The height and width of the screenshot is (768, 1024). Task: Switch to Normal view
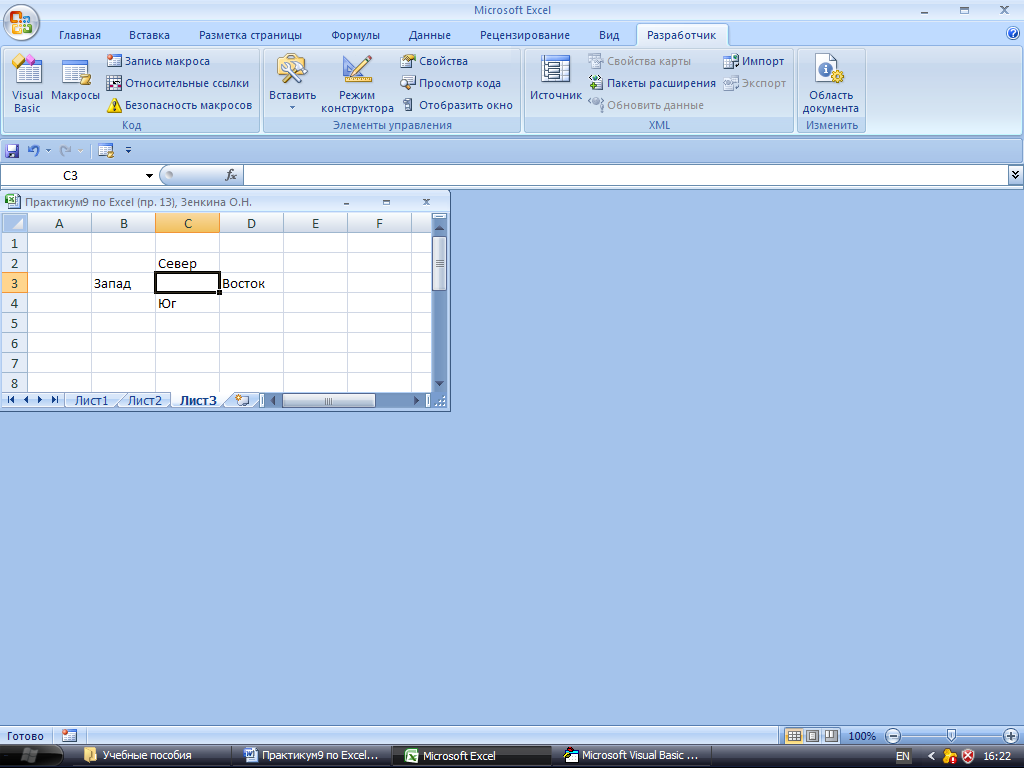794,736
